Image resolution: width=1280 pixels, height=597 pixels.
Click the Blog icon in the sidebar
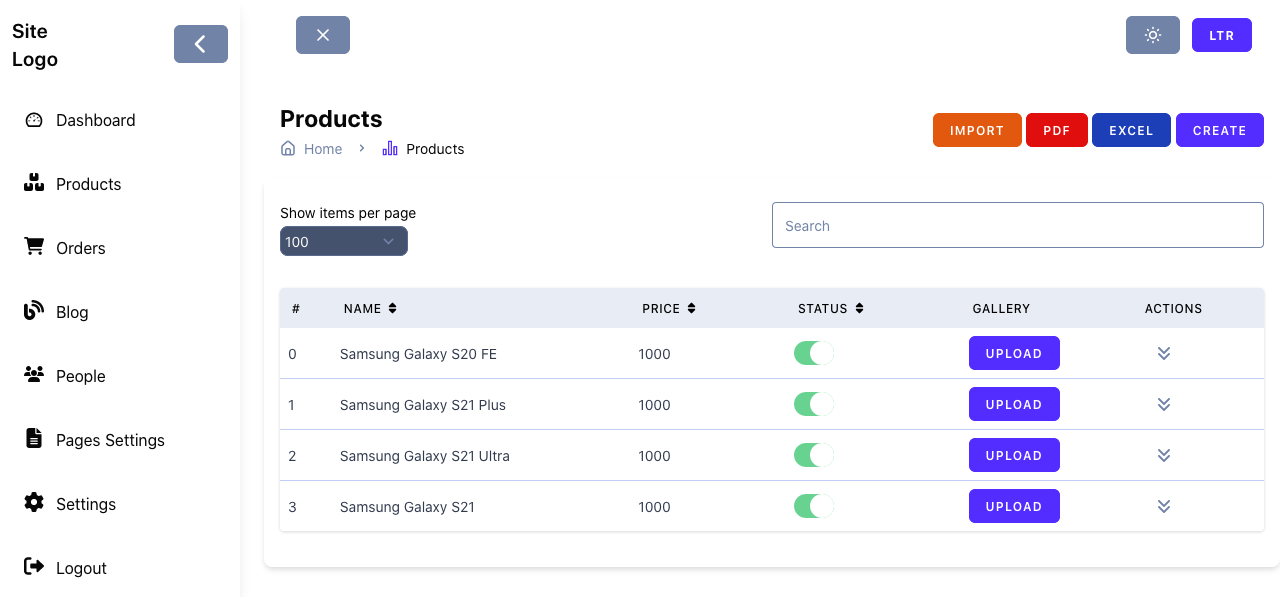pos(34,311)
